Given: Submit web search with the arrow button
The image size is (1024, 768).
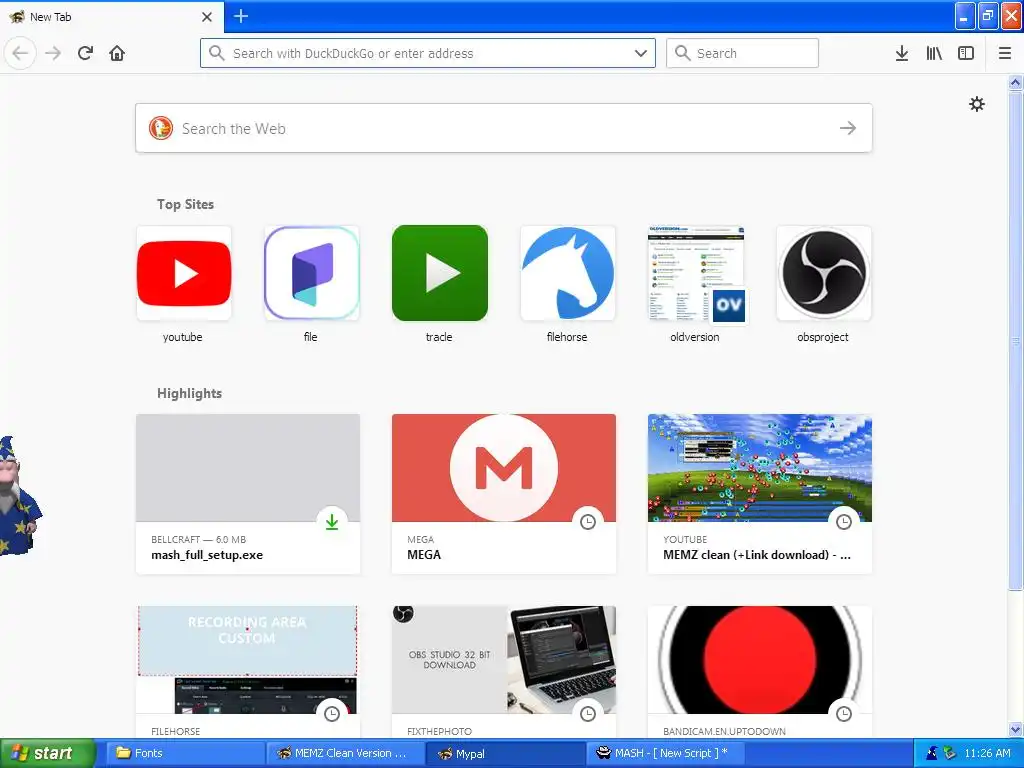Looking at the screenshot, I should coord(848,128).
